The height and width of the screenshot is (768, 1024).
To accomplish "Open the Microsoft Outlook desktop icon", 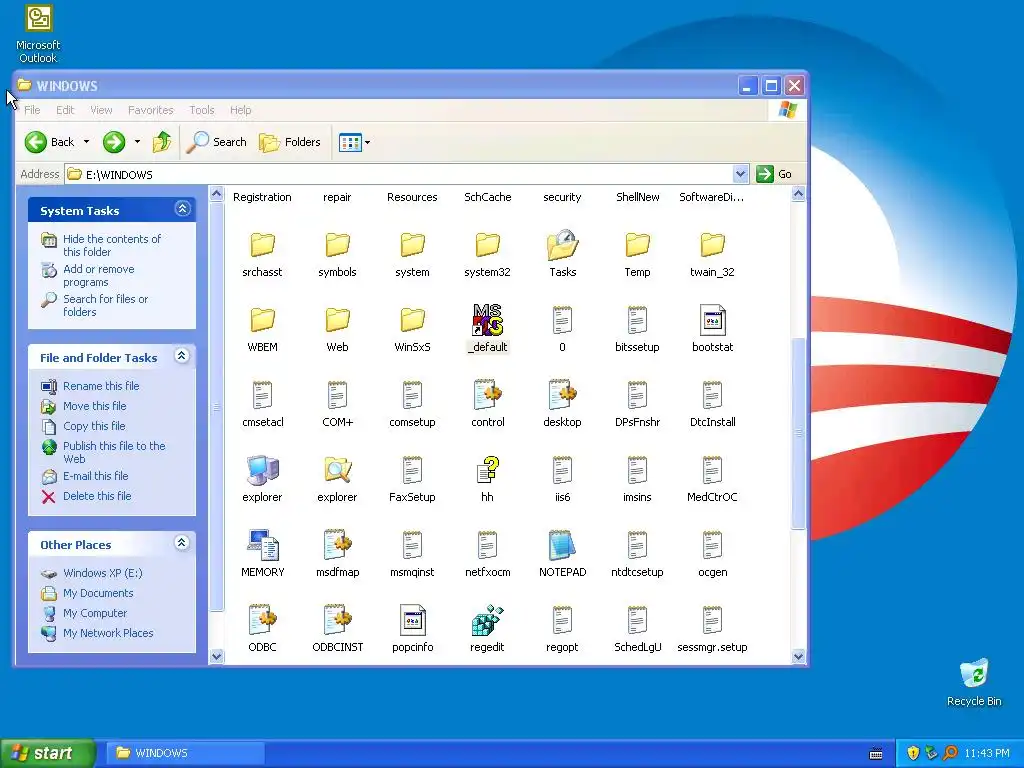I will pos(38,34).
